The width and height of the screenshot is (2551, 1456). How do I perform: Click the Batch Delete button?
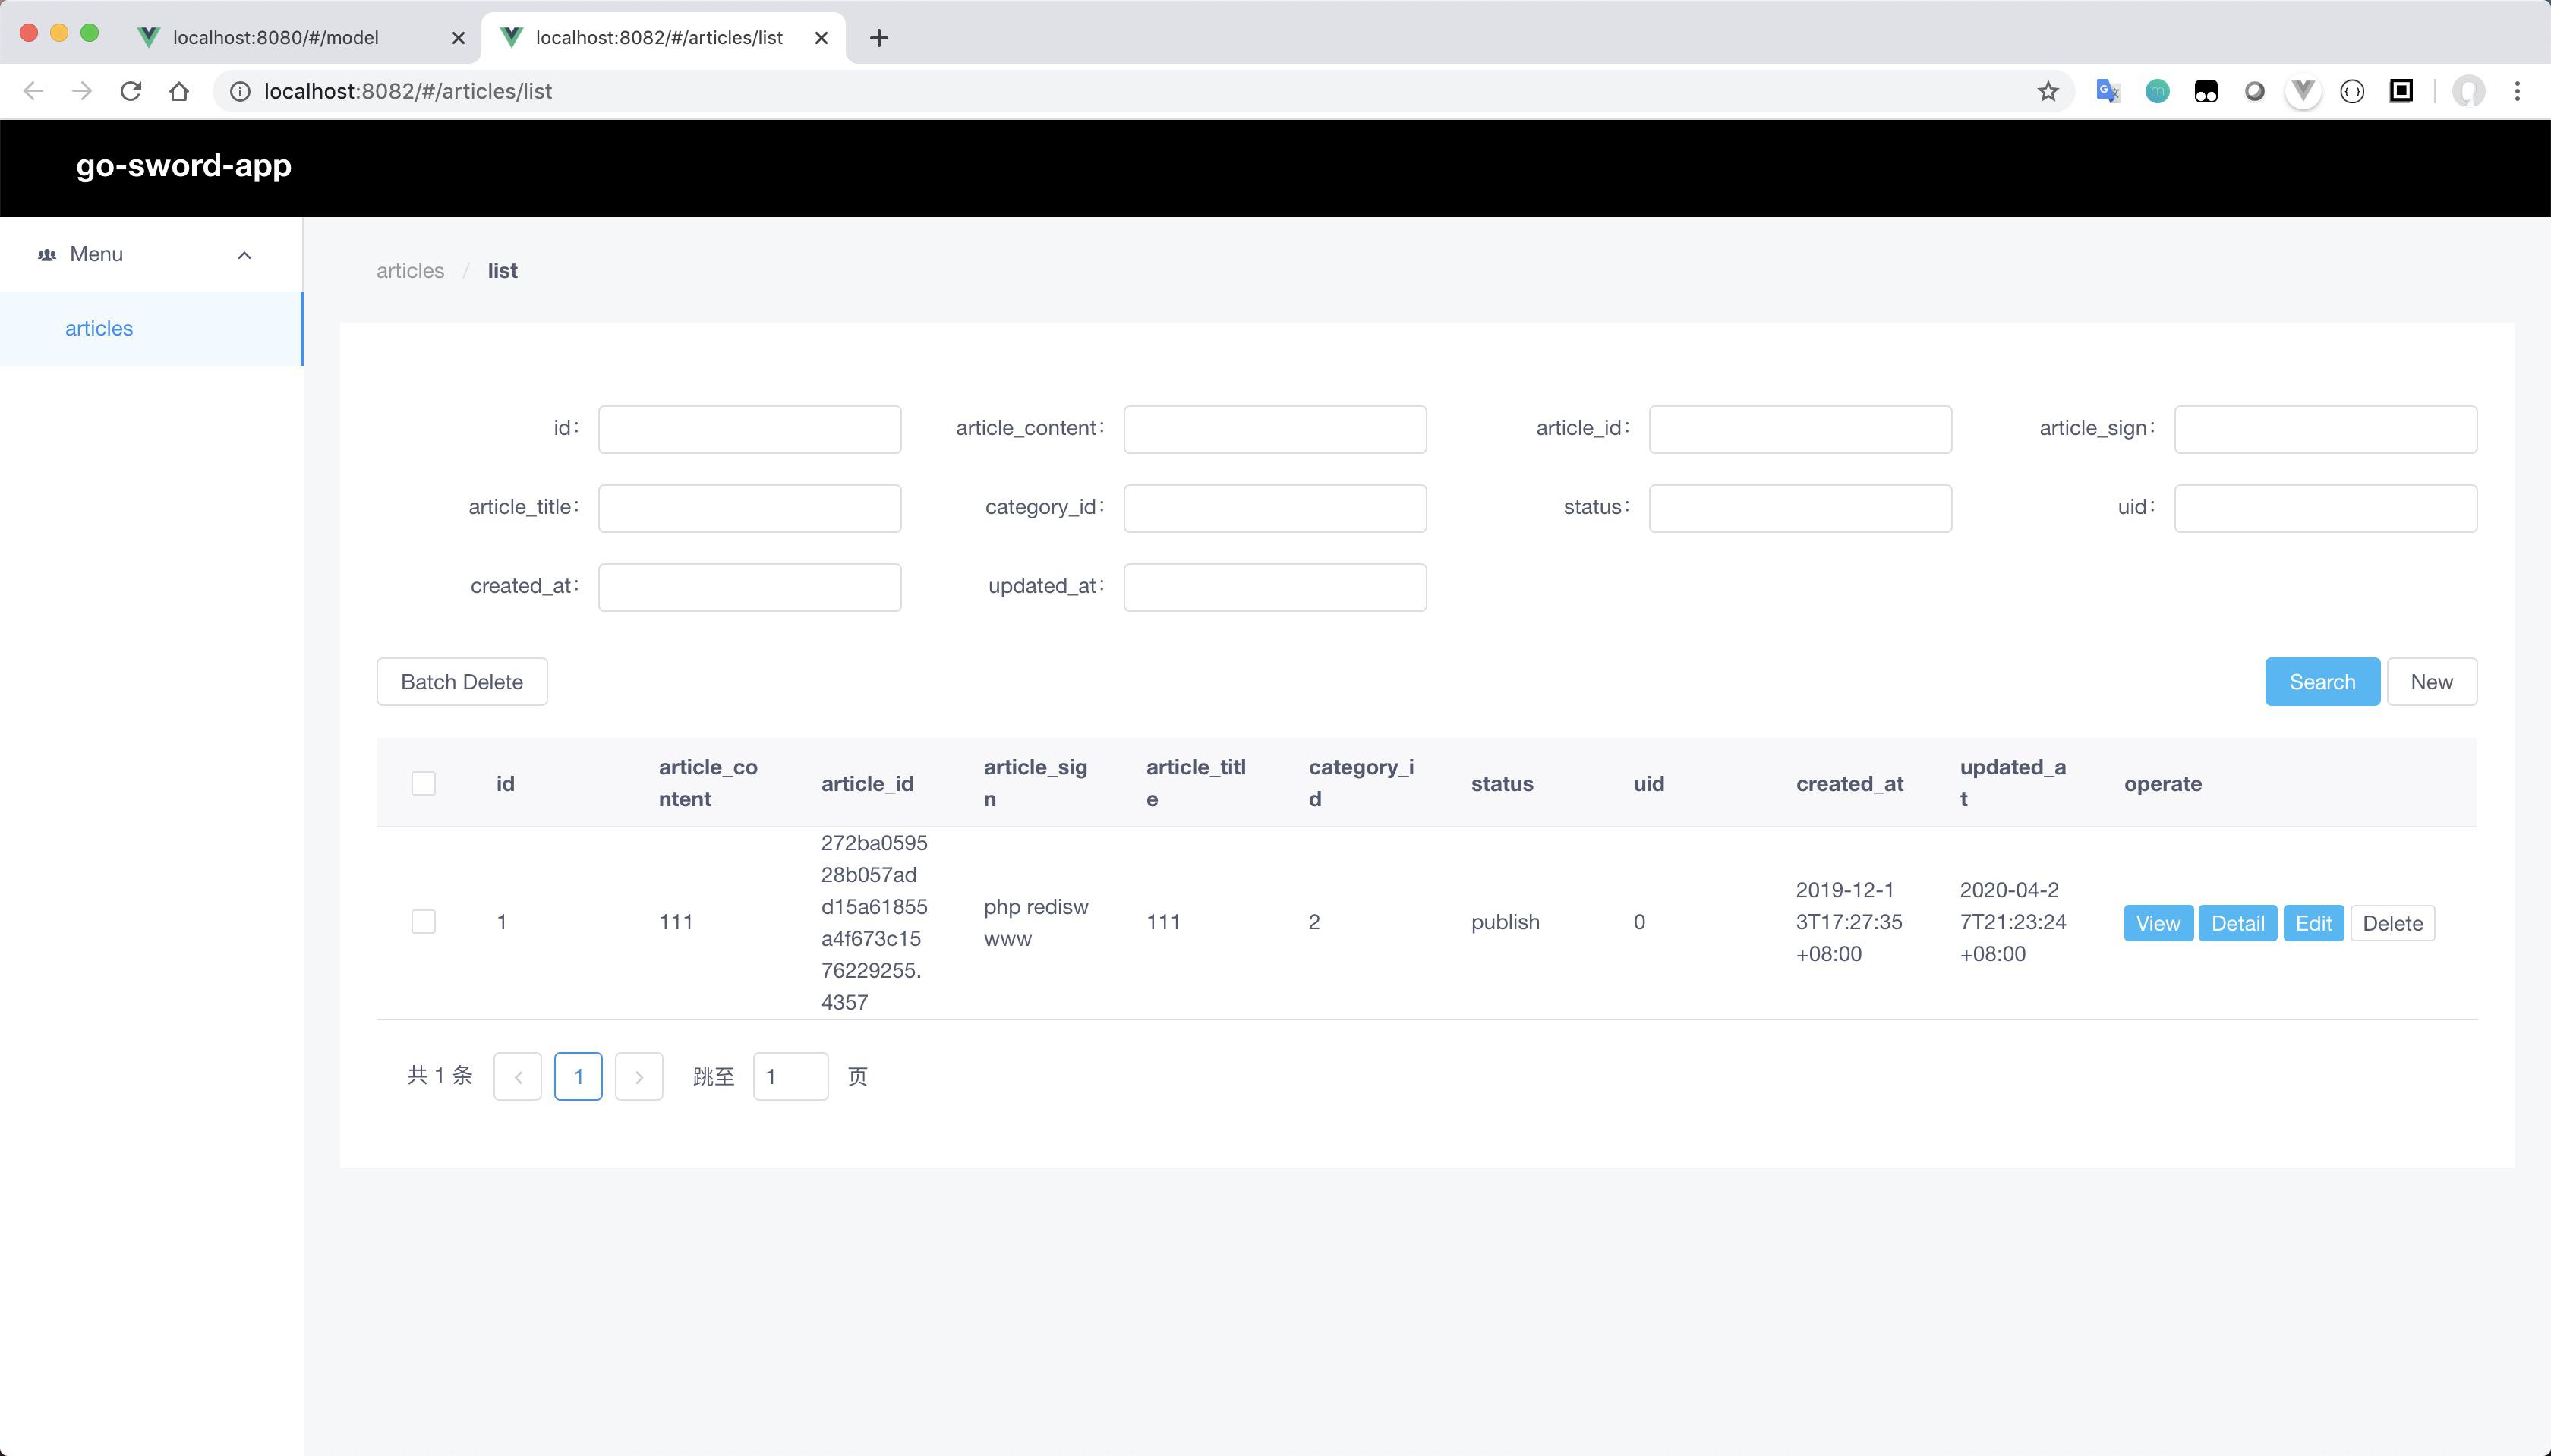pos(461,682)
